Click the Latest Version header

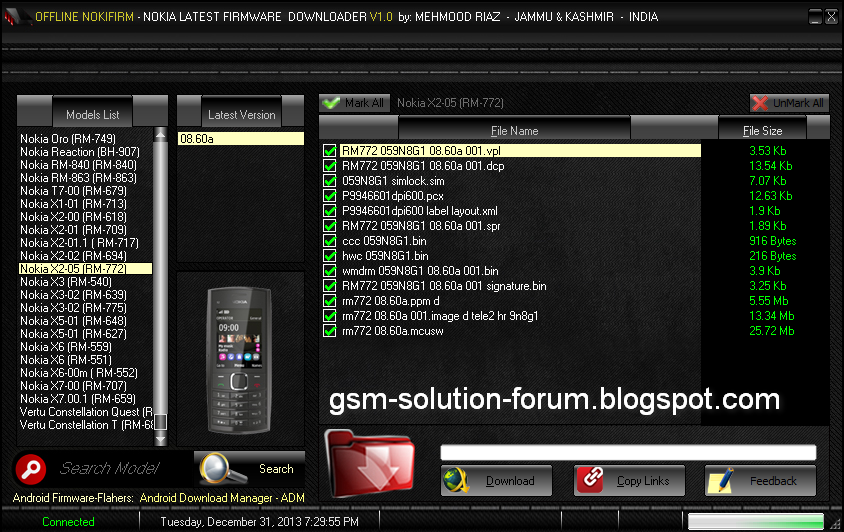[x=241, y=114]
